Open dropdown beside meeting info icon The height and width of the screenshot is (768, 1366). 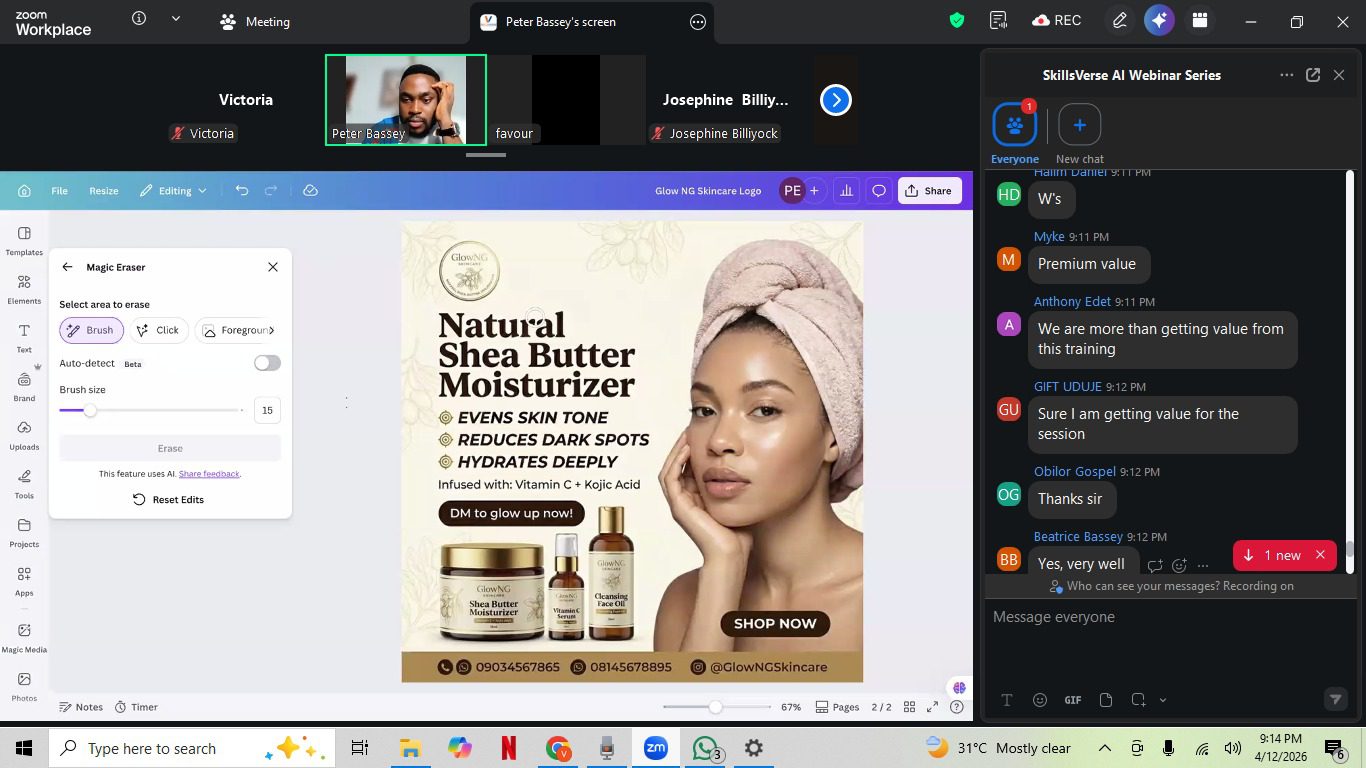(x=176, y=19)
